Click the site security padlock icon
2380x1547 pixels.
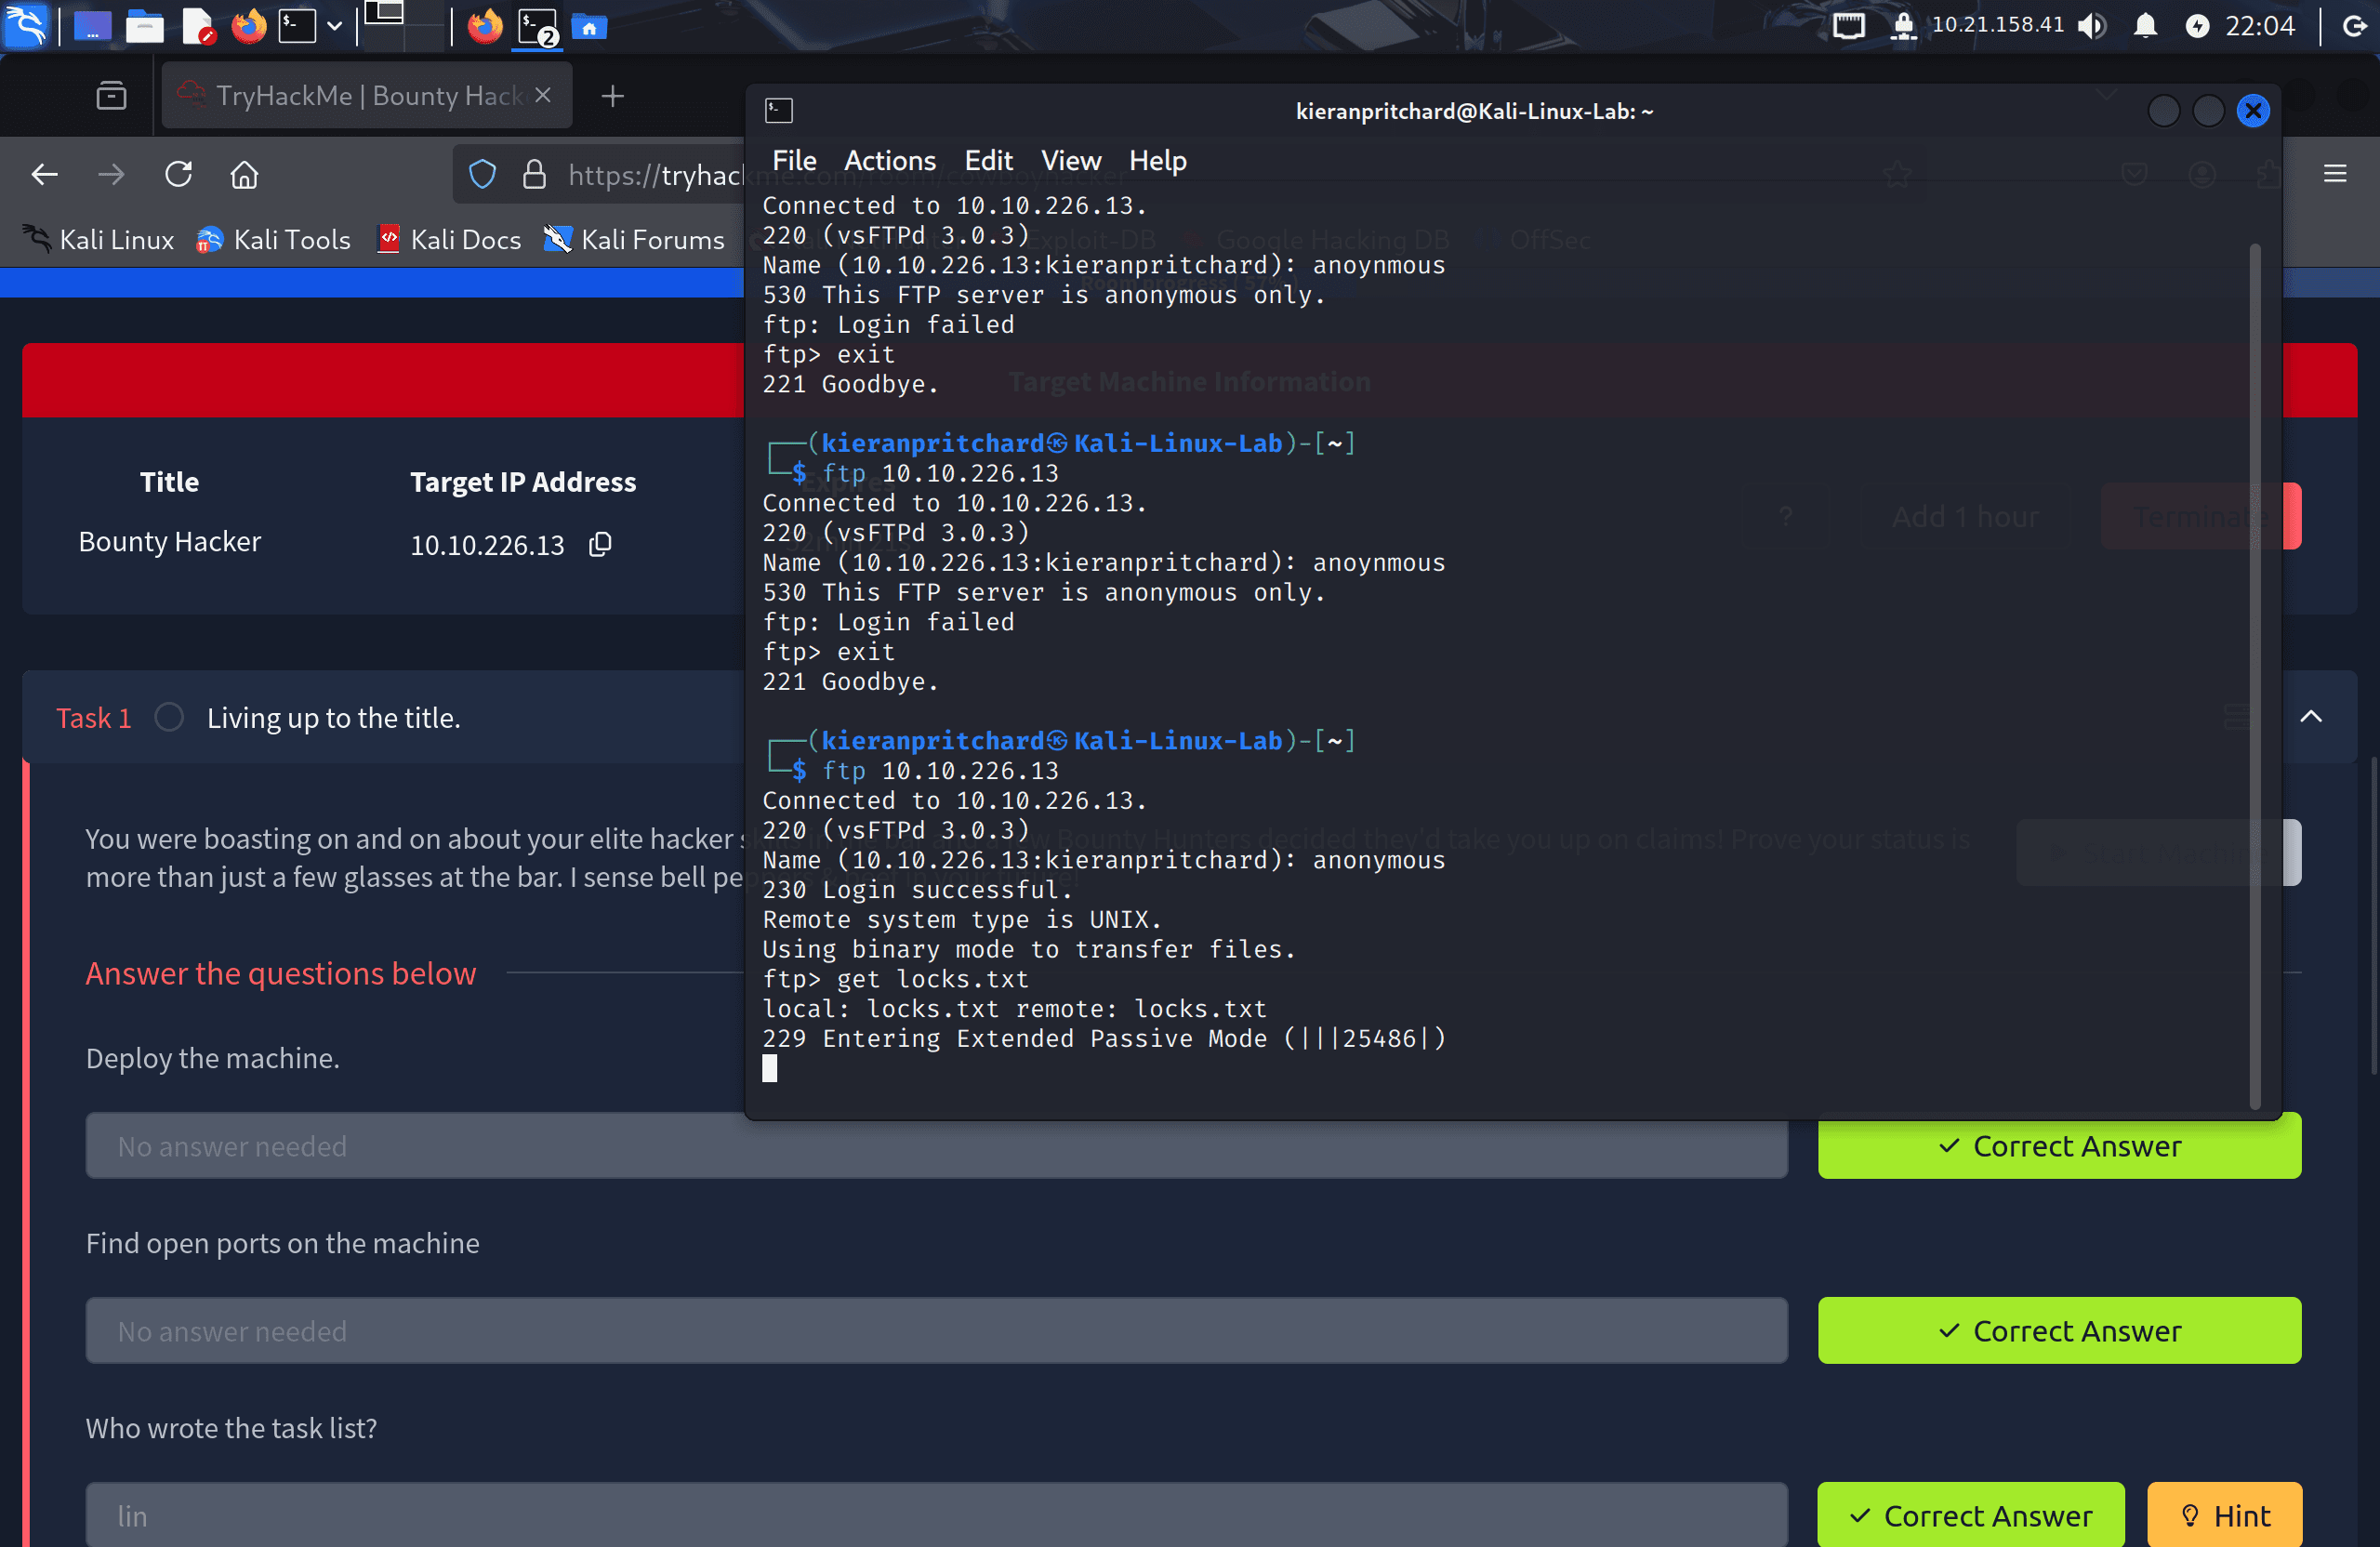point(535,175)
